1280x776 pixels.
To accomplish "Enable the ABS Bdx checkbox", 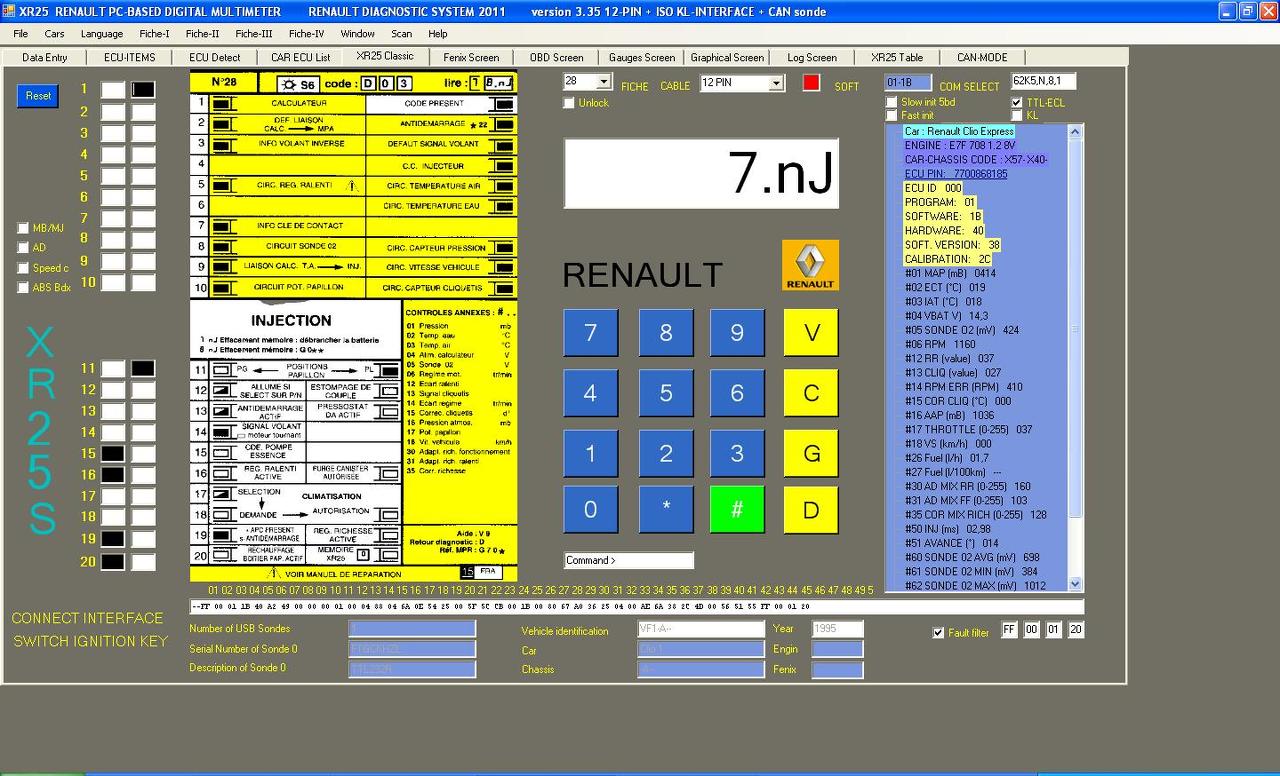I will click(23, 288).
